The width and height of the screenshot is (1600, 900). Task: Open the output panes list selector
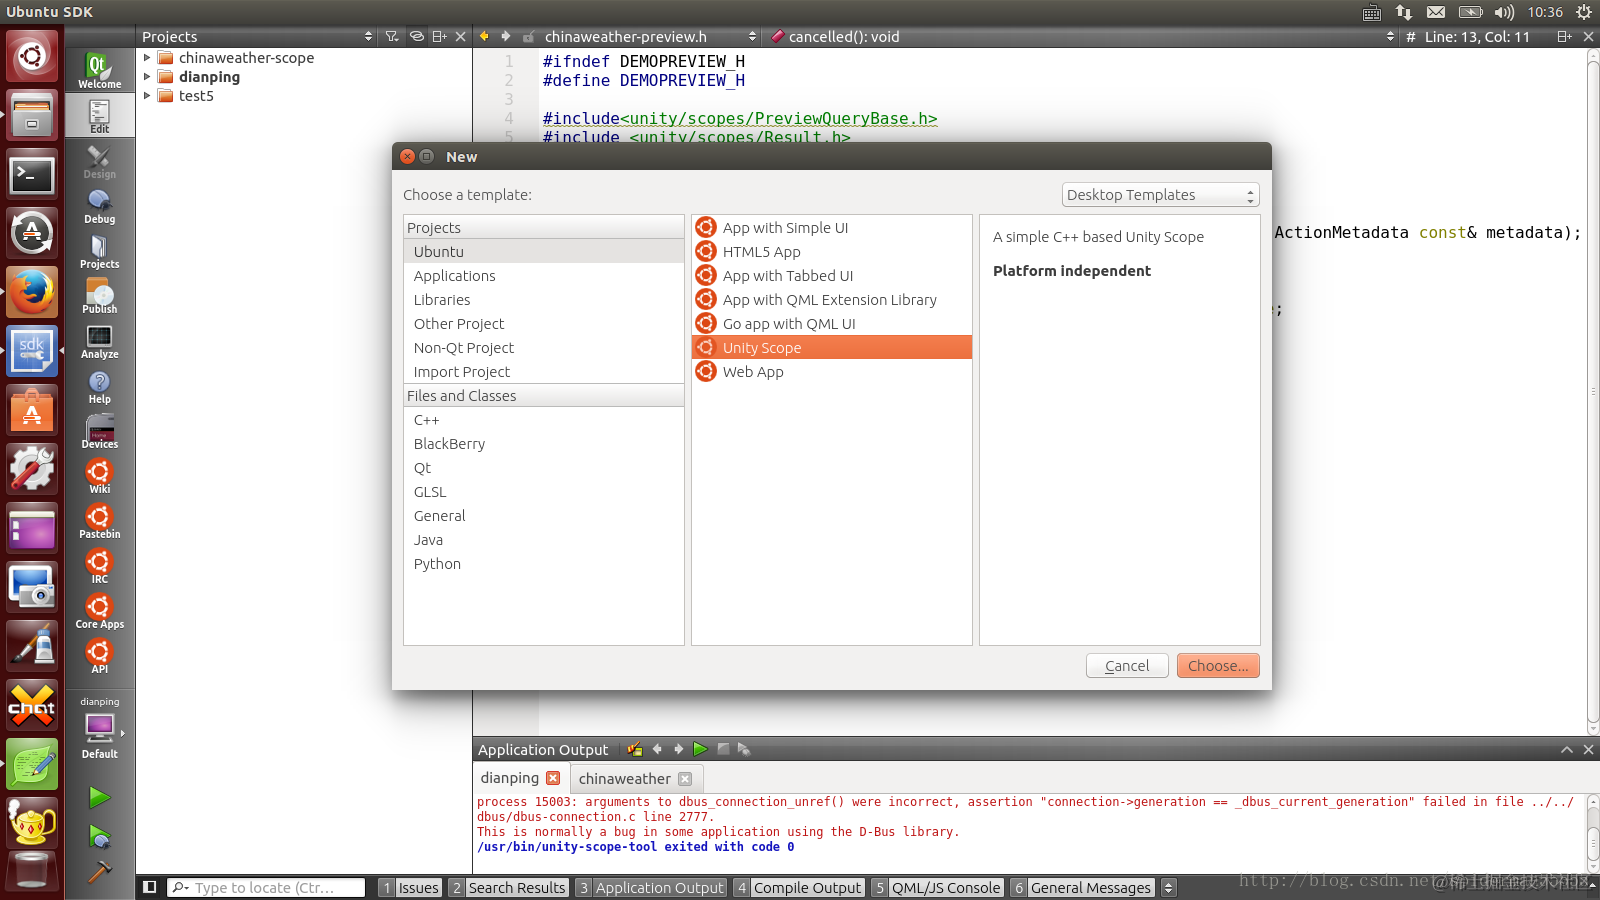point(1168,887)
